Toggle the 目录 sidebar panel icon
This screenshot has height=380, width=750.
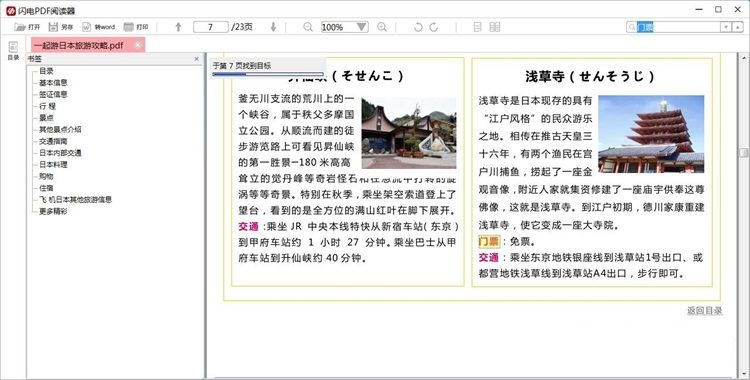[13, 50]
